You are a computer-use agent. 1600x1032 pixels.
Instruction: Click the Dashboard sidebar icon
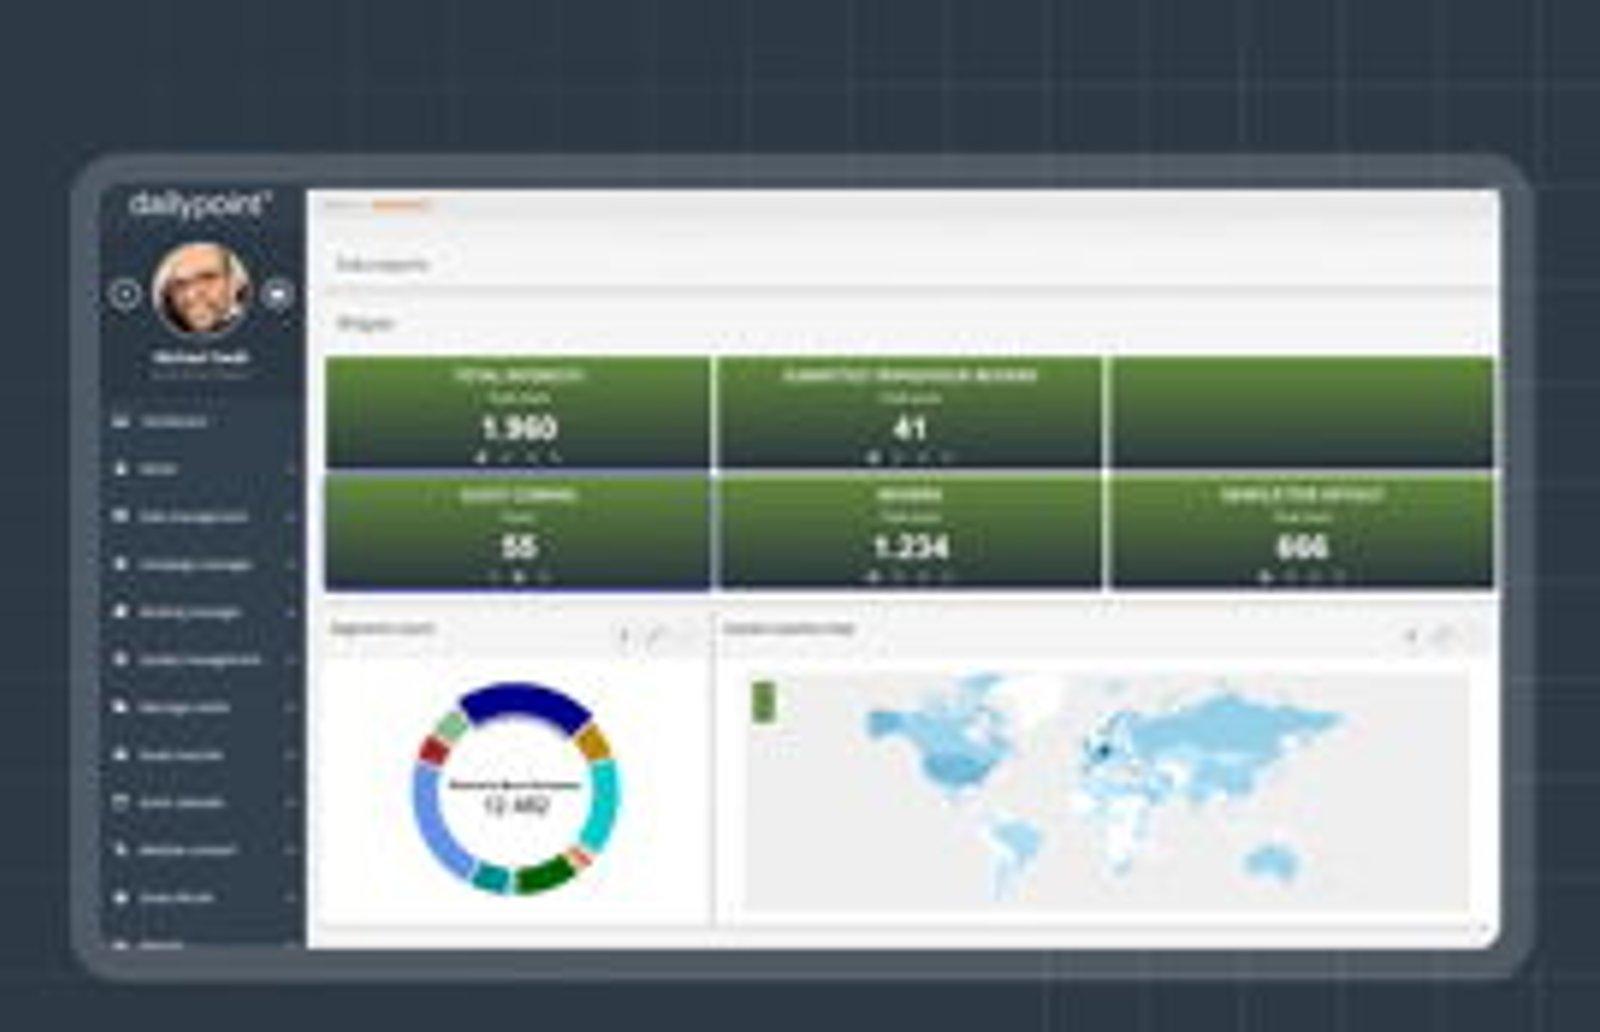(x=121, y=421)
